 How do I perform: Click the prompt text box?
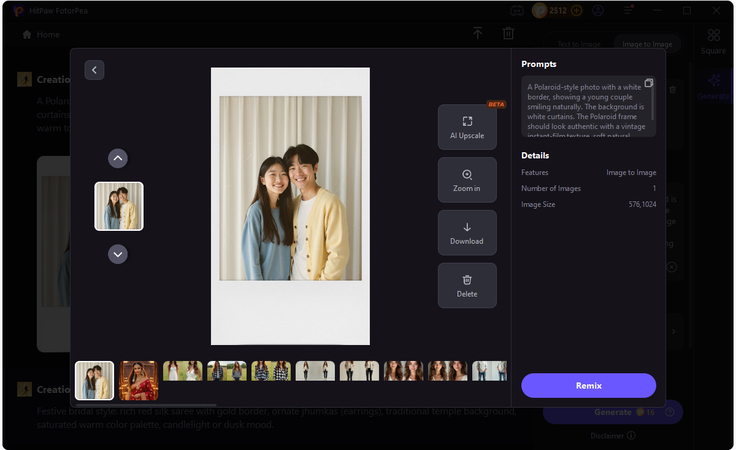click(x=589, y=107)
